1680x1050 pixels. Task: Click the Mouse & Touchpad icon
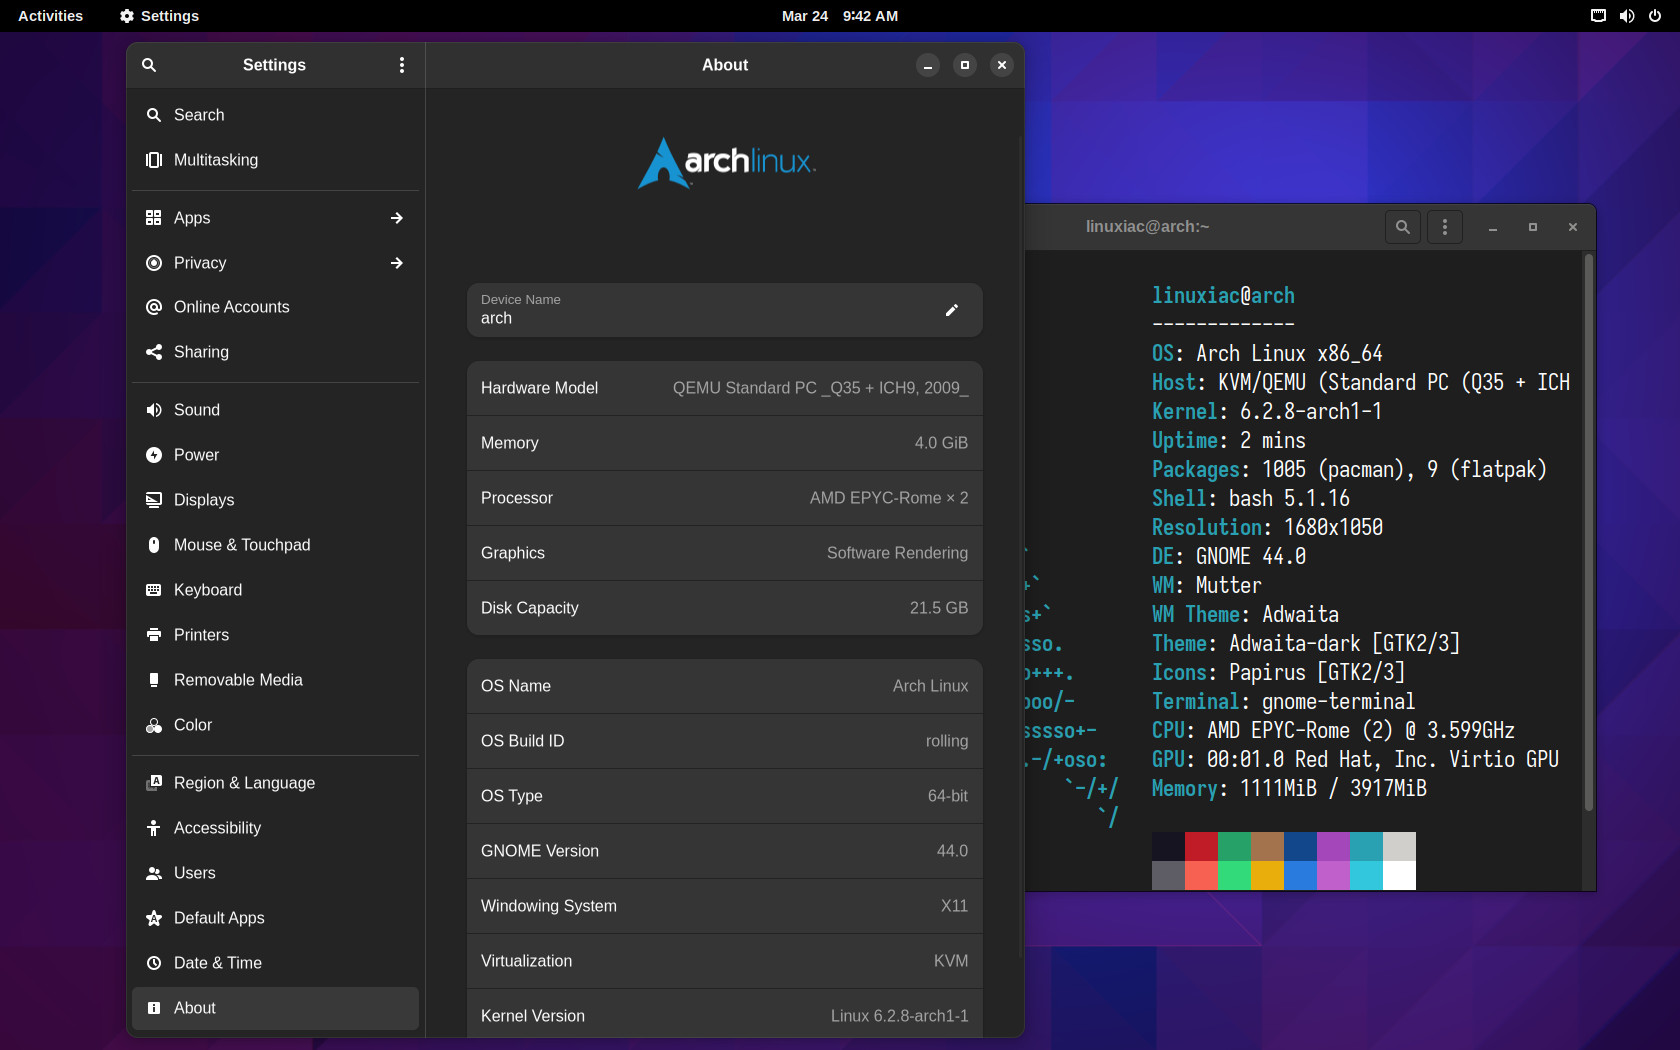tap(154, 545)
